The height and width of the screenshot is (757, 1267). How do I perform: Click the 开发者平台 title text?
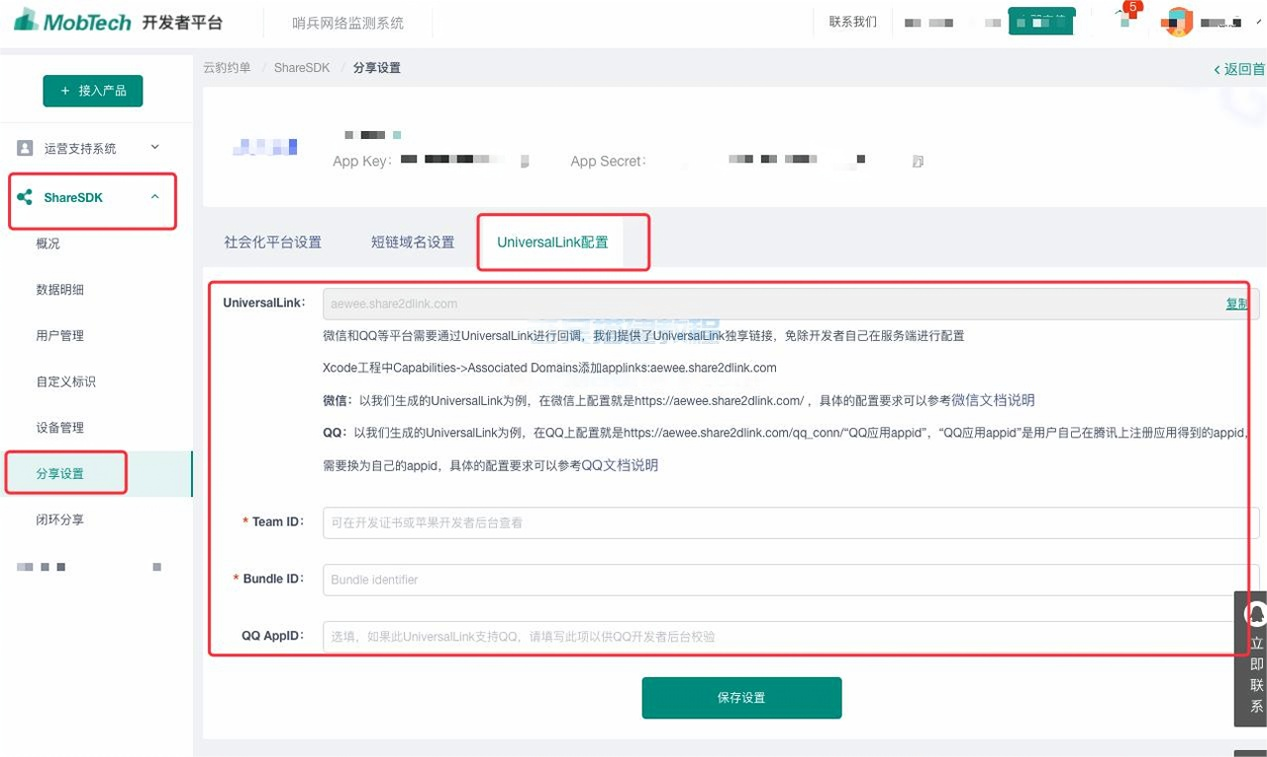(x=182, y=22)
